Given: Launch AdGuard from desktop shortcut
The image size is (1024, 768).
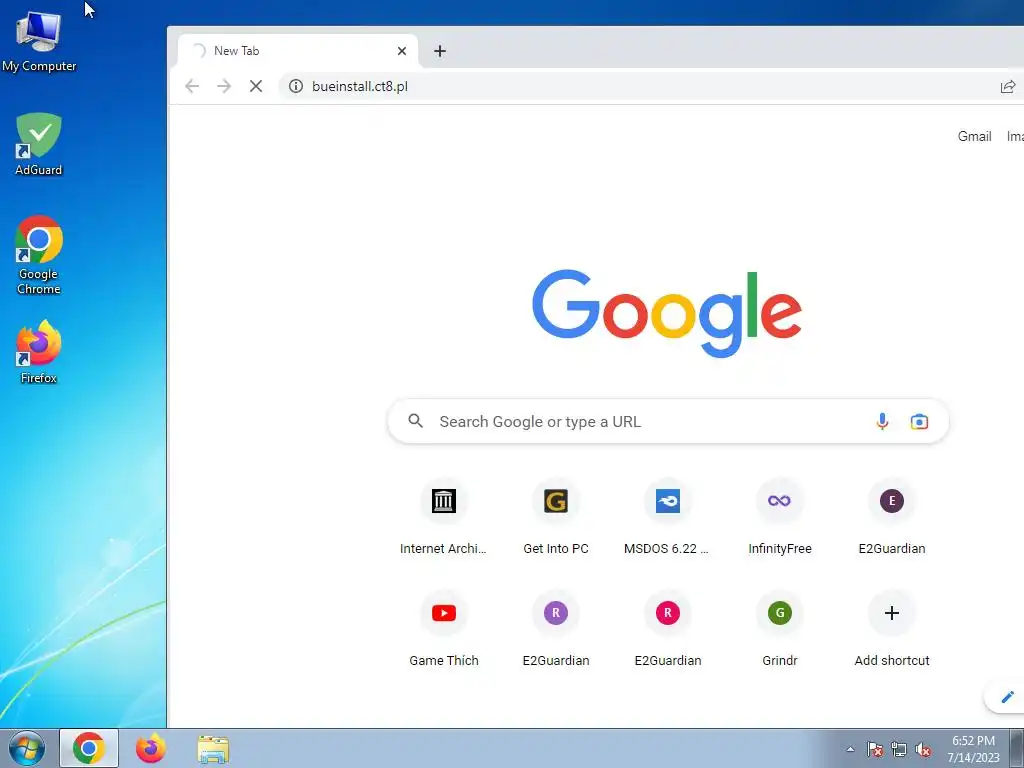Looking at the screenshot, I should [x=39, y=144].
